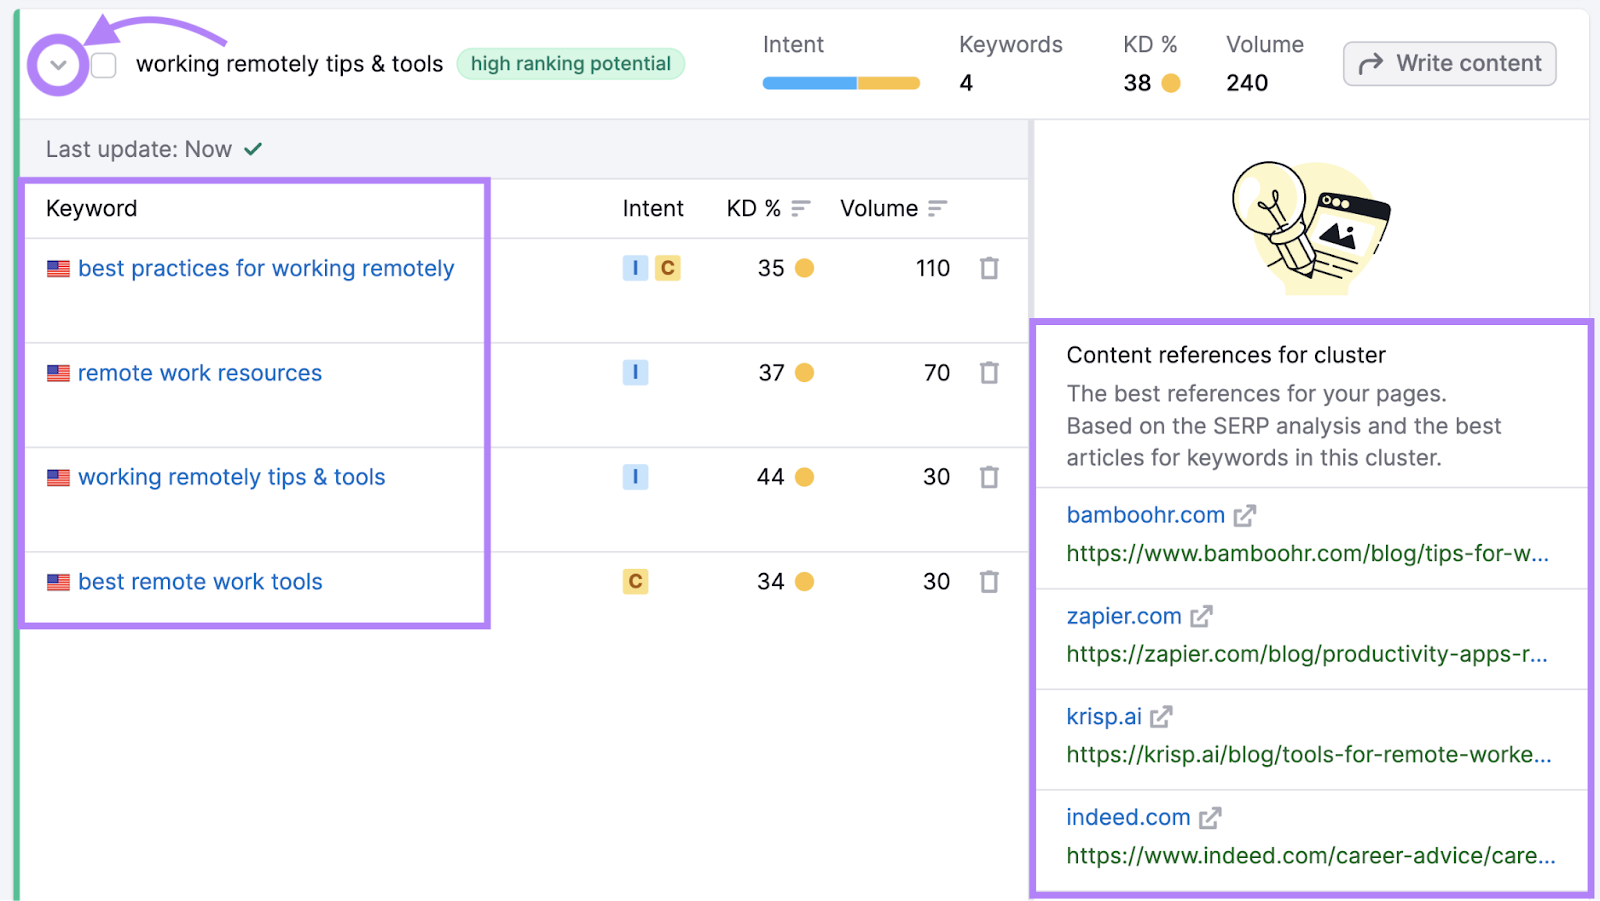Tick the cluster checkbox beside 'working remotely tips & tools'

click(104, 66)
